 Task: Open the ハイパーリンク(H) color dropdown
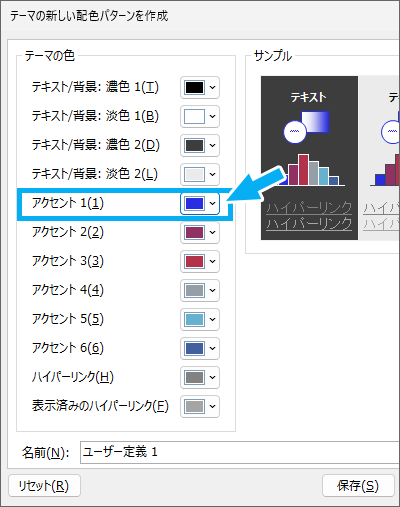coord(200,377)
